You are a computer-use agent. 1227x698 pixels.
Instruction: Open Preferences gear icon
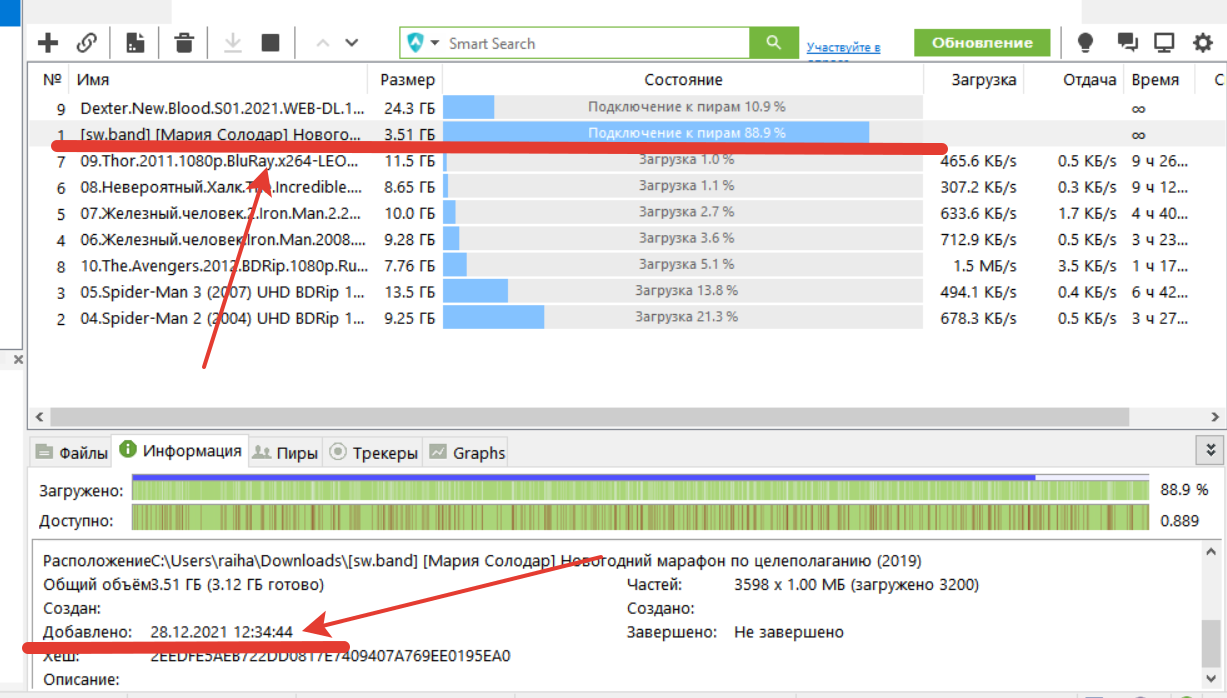pos(1202,43)
